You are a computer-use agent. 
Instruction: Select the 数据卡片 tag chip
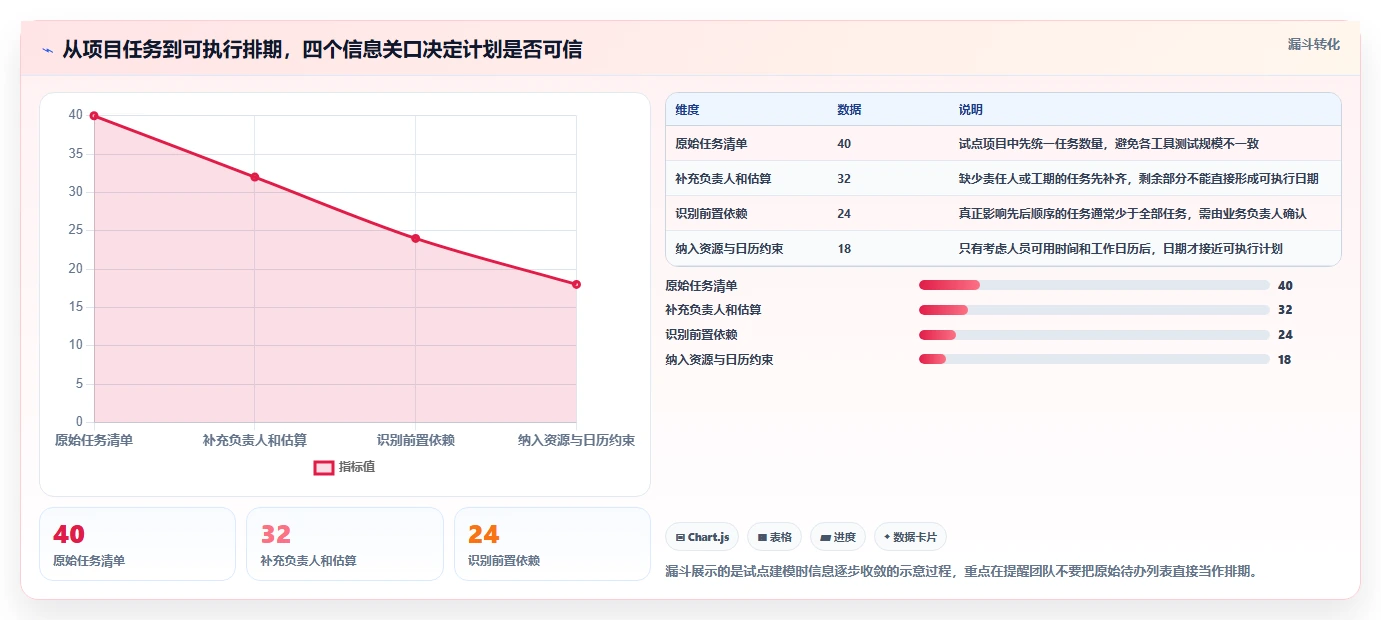(x=910, y=537)
